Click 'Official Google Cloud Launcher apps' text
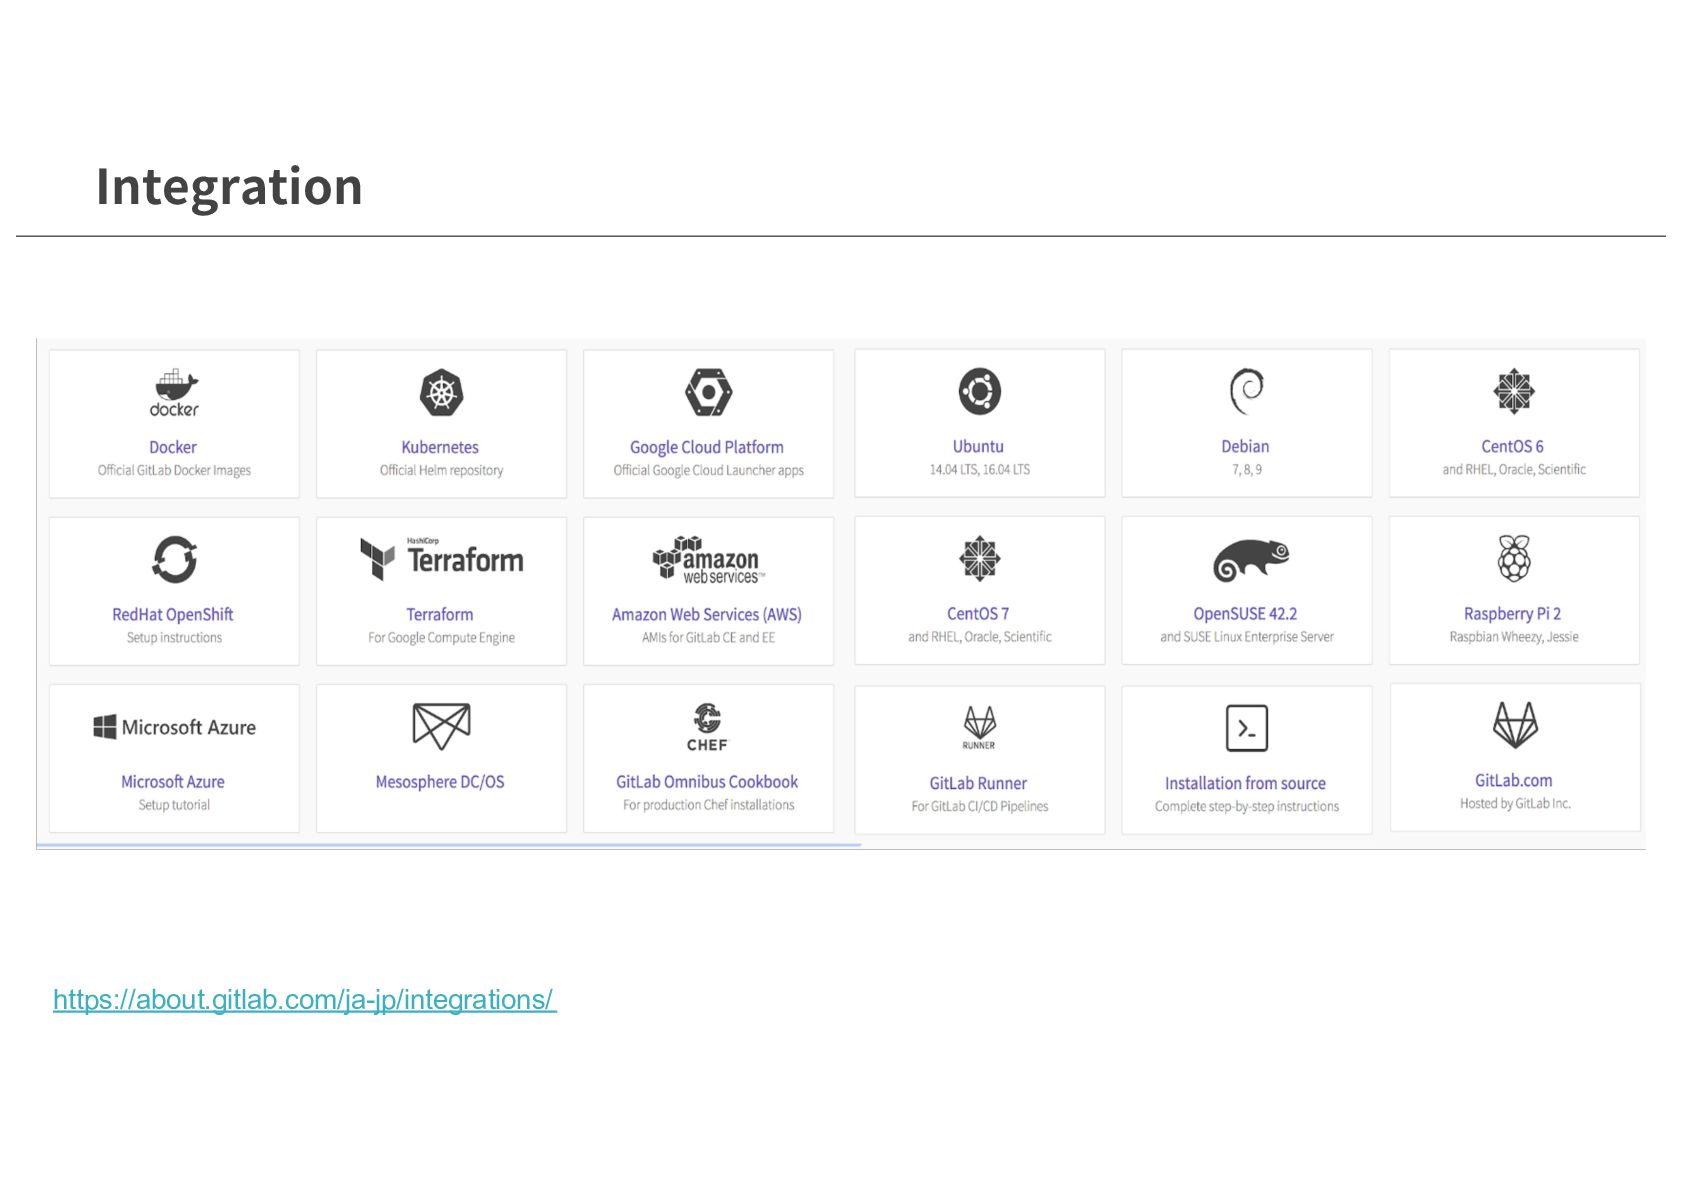 pos(708,470)
